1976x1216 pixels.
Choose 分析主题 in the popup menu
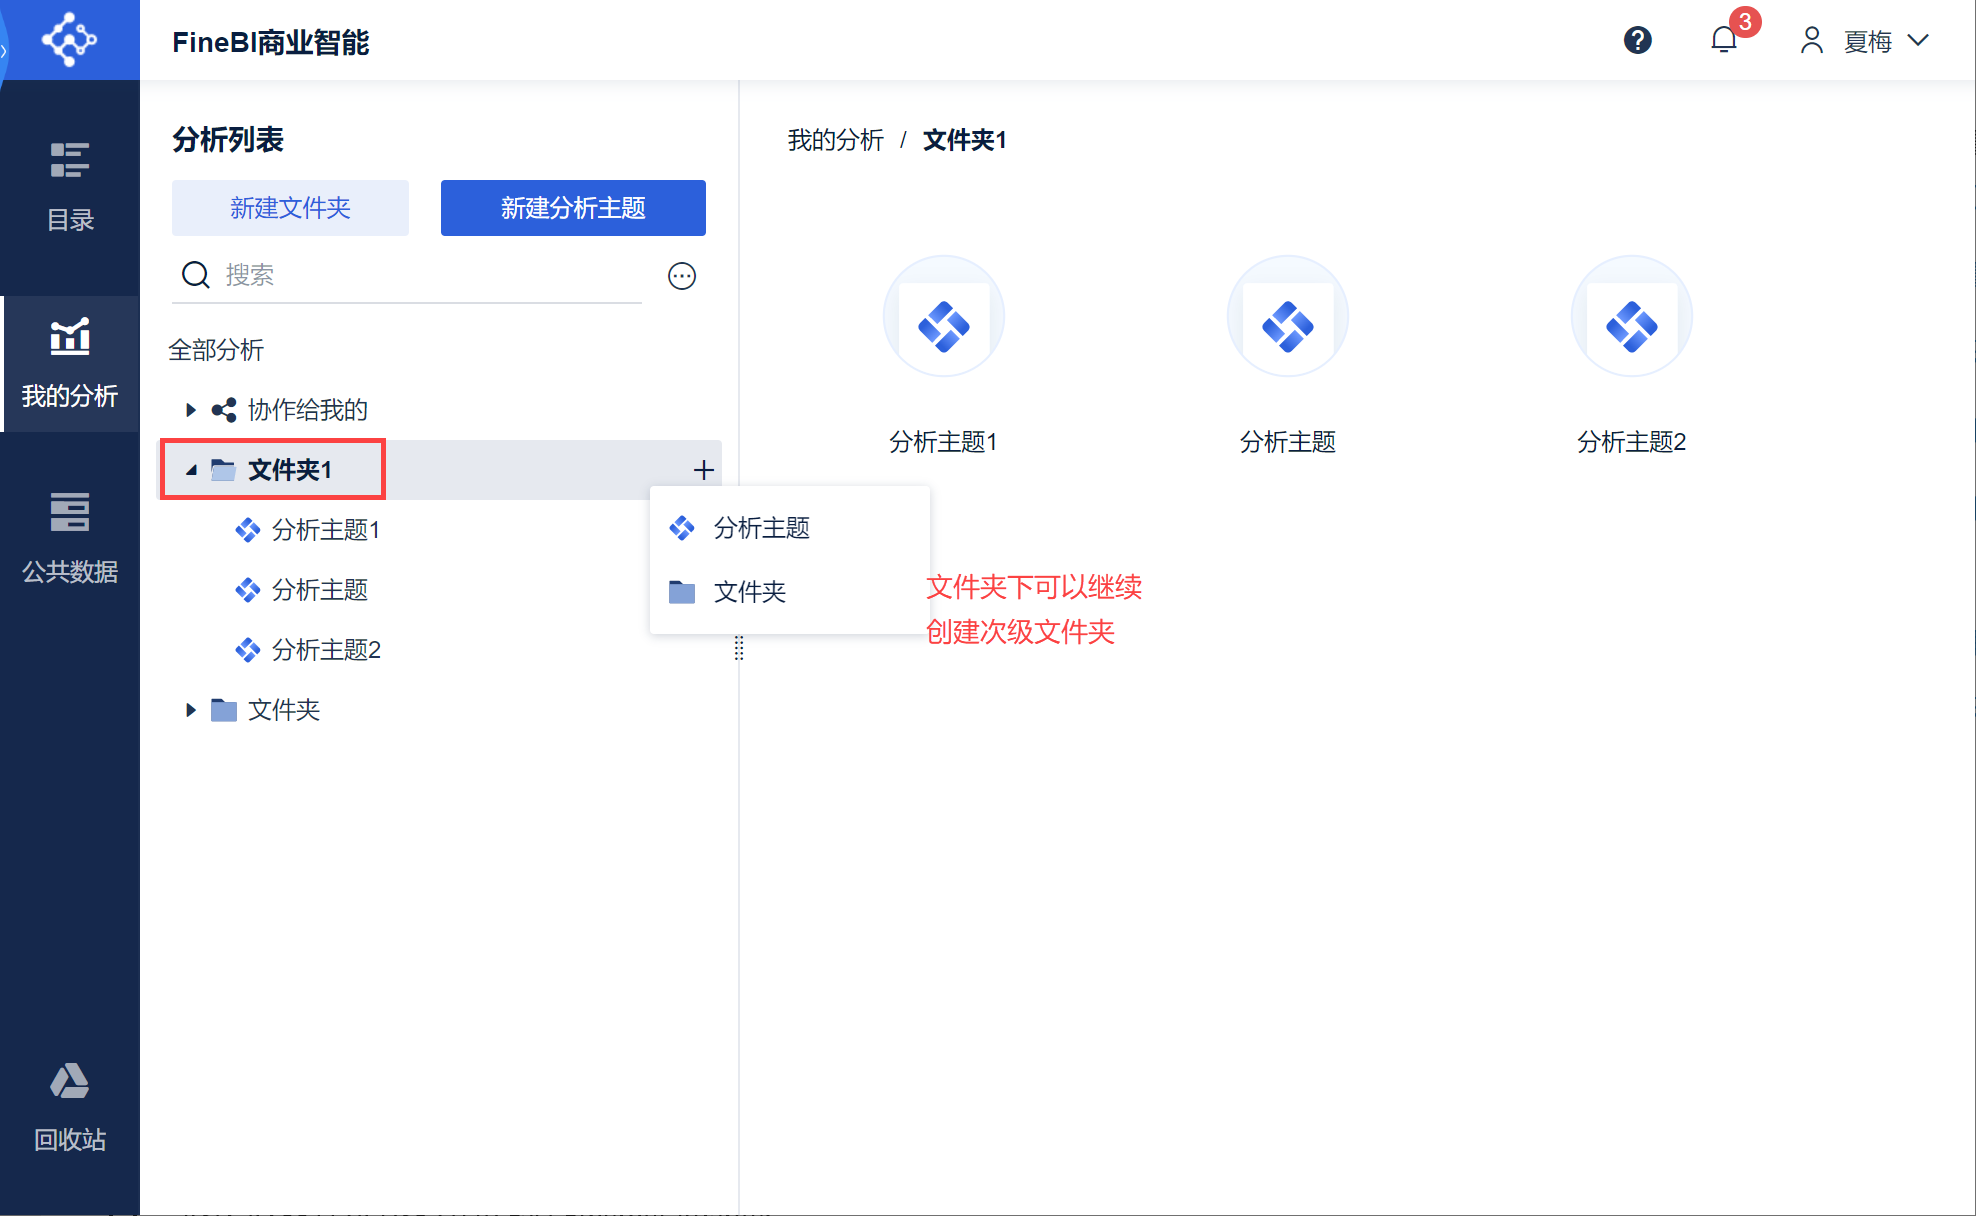point(761,528)
